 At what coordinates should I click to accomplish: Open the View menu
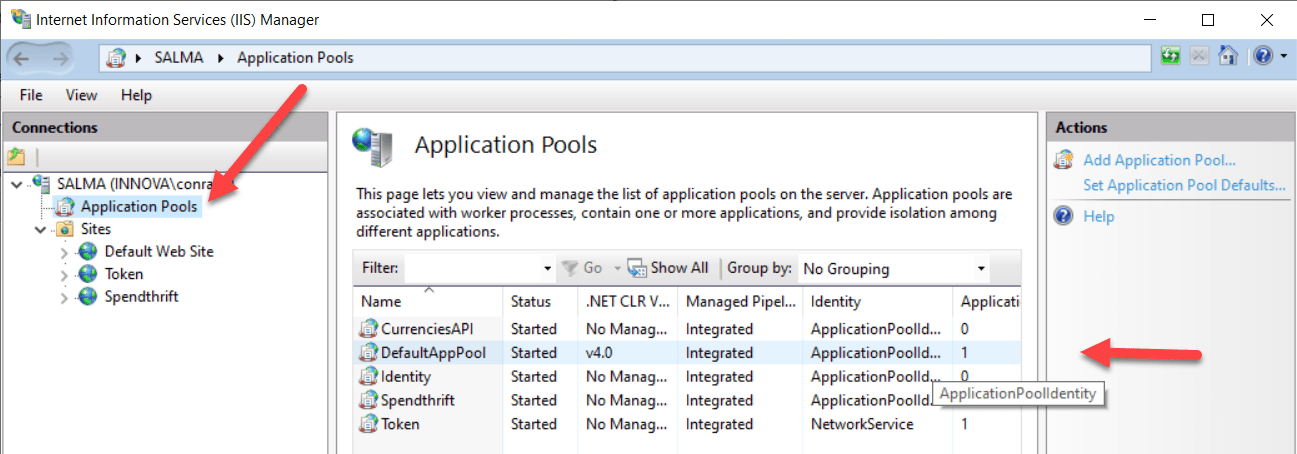81,95
